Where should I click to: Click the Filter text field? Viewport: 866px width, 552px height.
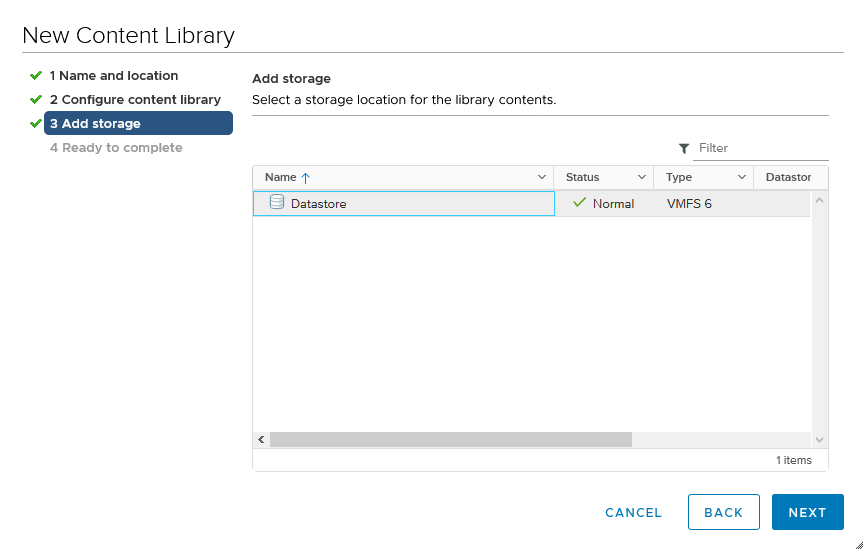click(x=761, y=148)
